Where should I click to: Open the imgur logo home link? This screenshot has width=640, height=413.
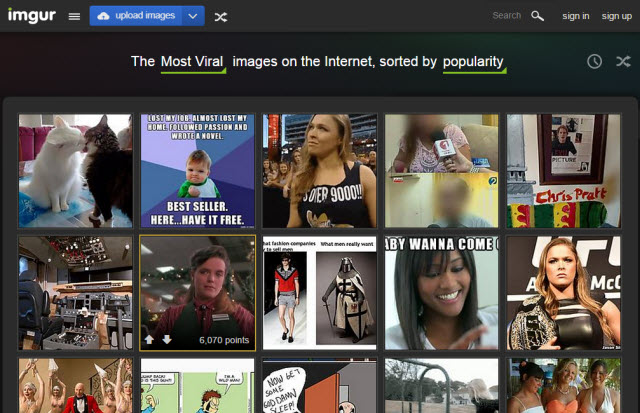tap(32, 16)
